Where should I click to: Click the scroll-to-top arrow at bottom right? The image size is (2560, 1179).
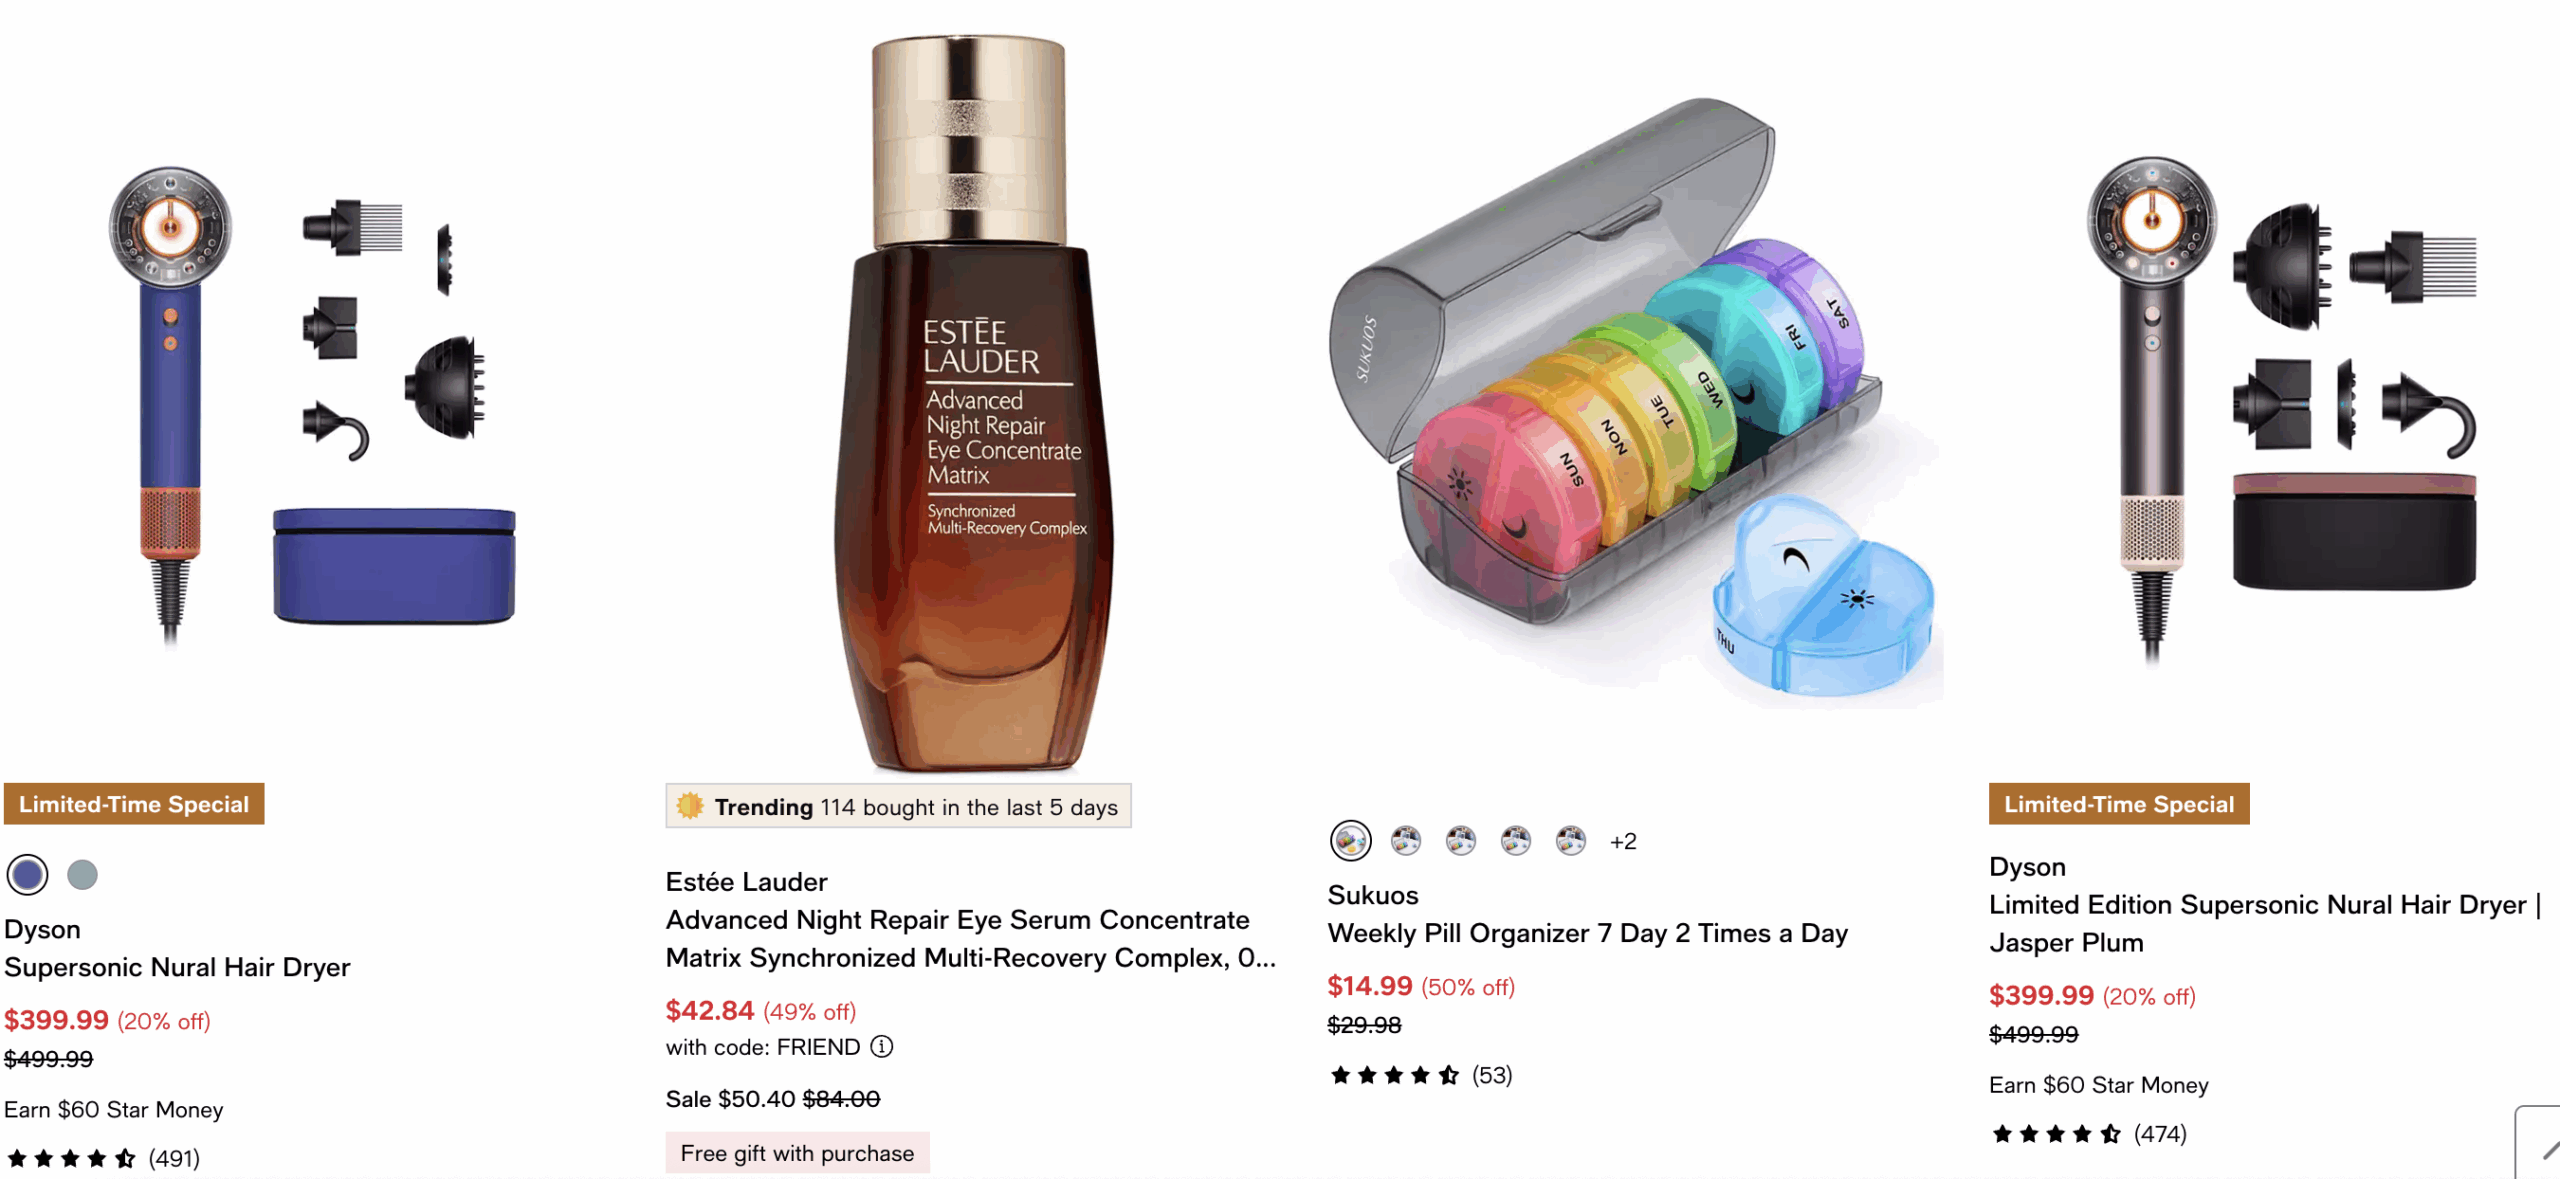point(2540,1143)
